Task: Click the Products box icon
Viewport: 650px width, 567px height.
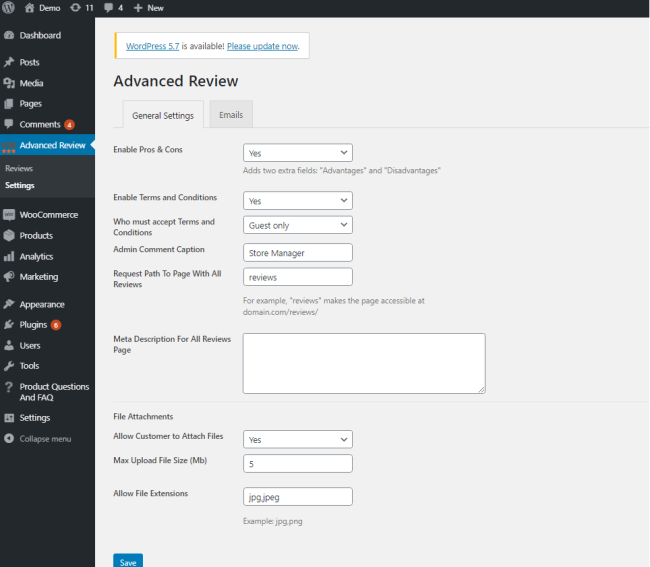Action: pyautogui.click(x=9, y=235)
